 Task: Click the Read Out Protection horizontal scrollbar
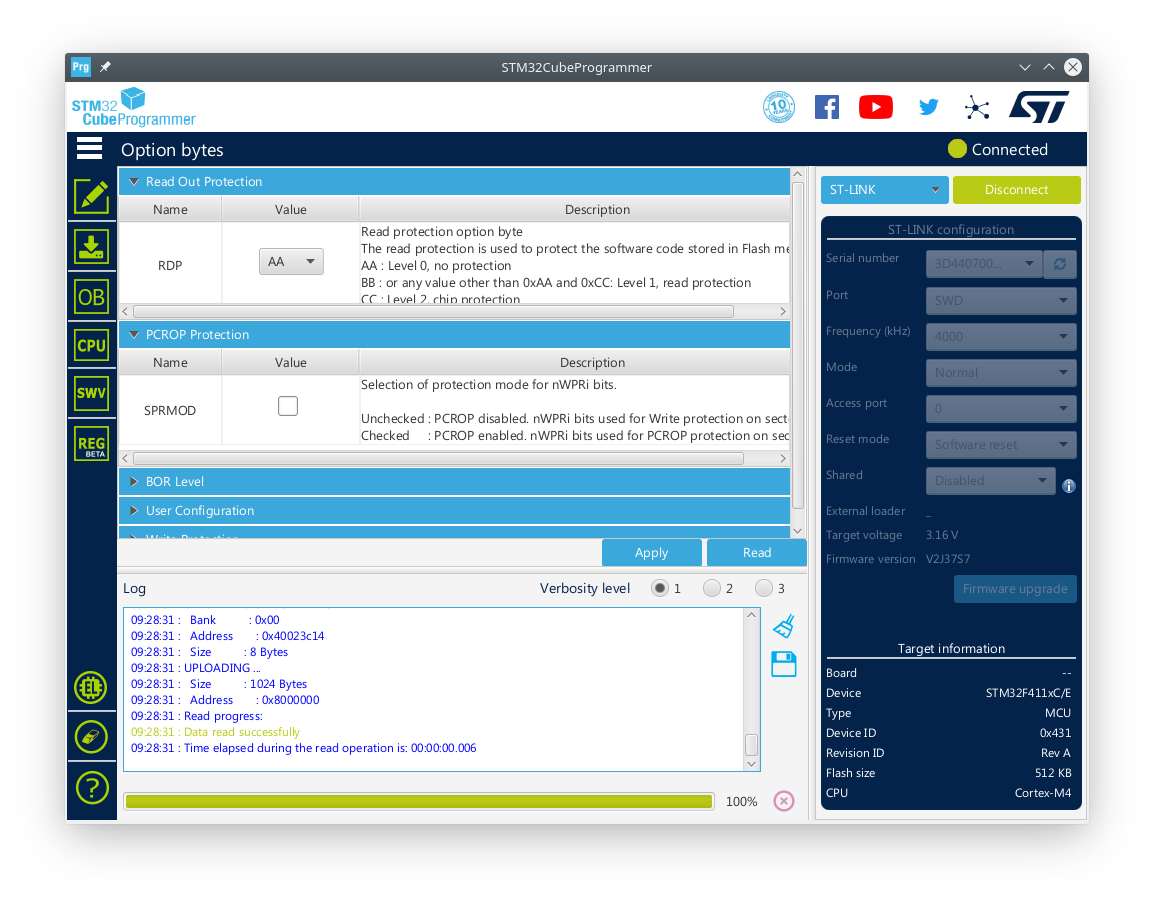(433, 311)
